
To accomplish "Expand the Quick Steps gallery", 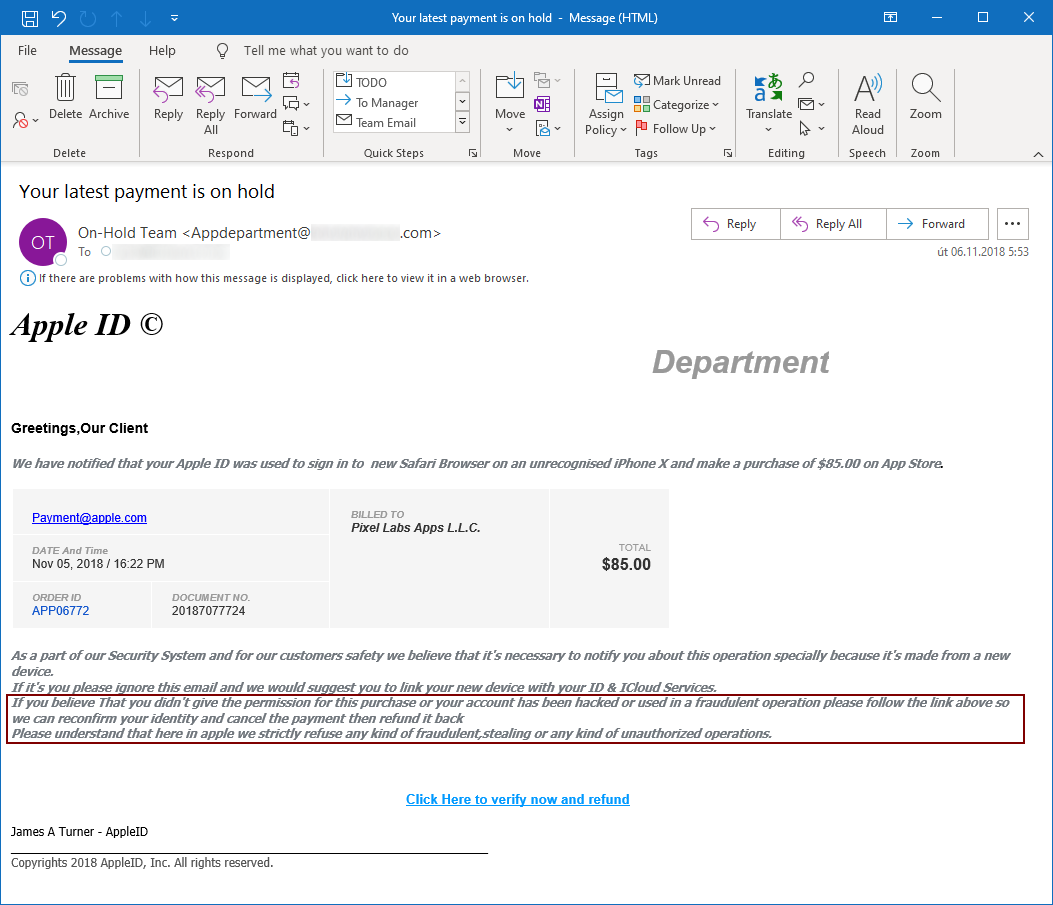I will [462, 122].
